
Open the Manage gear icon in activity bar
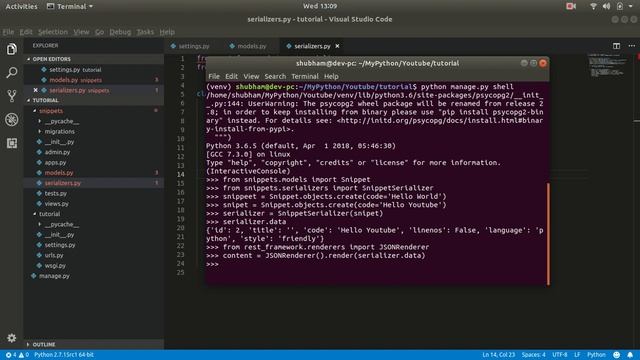pyautogui.click(x=11, y=338)
